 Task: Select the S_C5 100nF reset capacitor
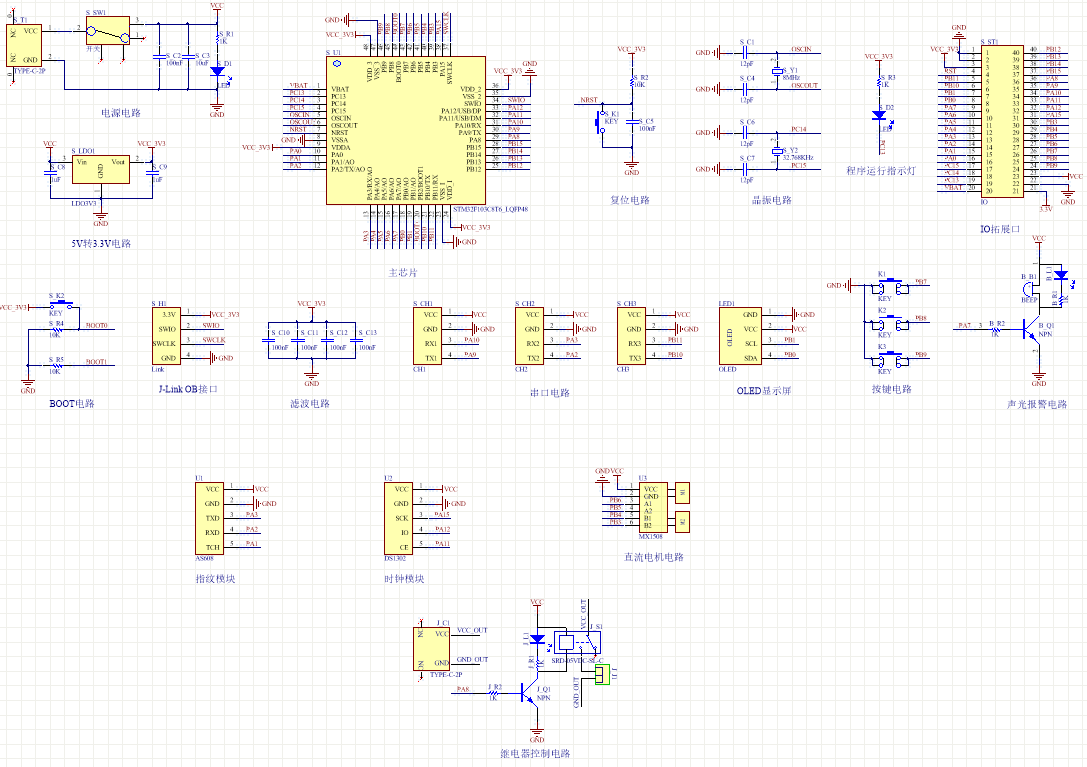click(632, 121)
